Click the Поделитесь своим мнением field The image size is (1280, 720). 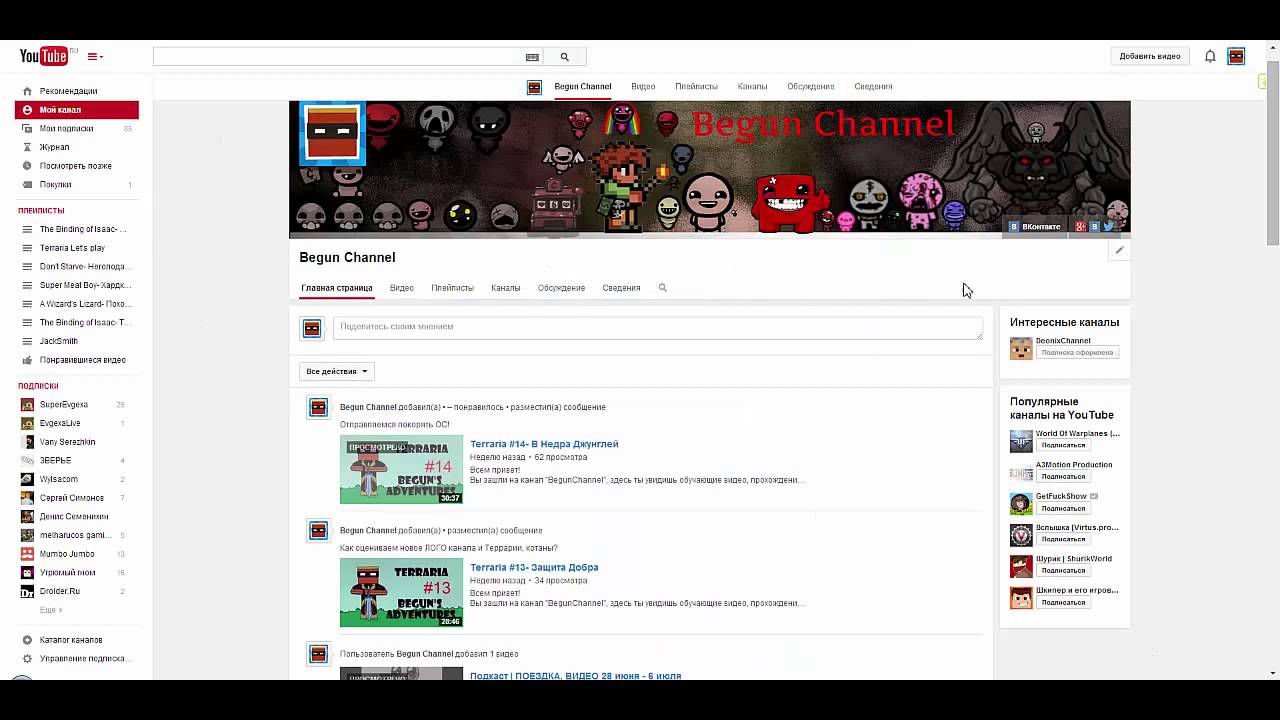[x=658, y=328]
